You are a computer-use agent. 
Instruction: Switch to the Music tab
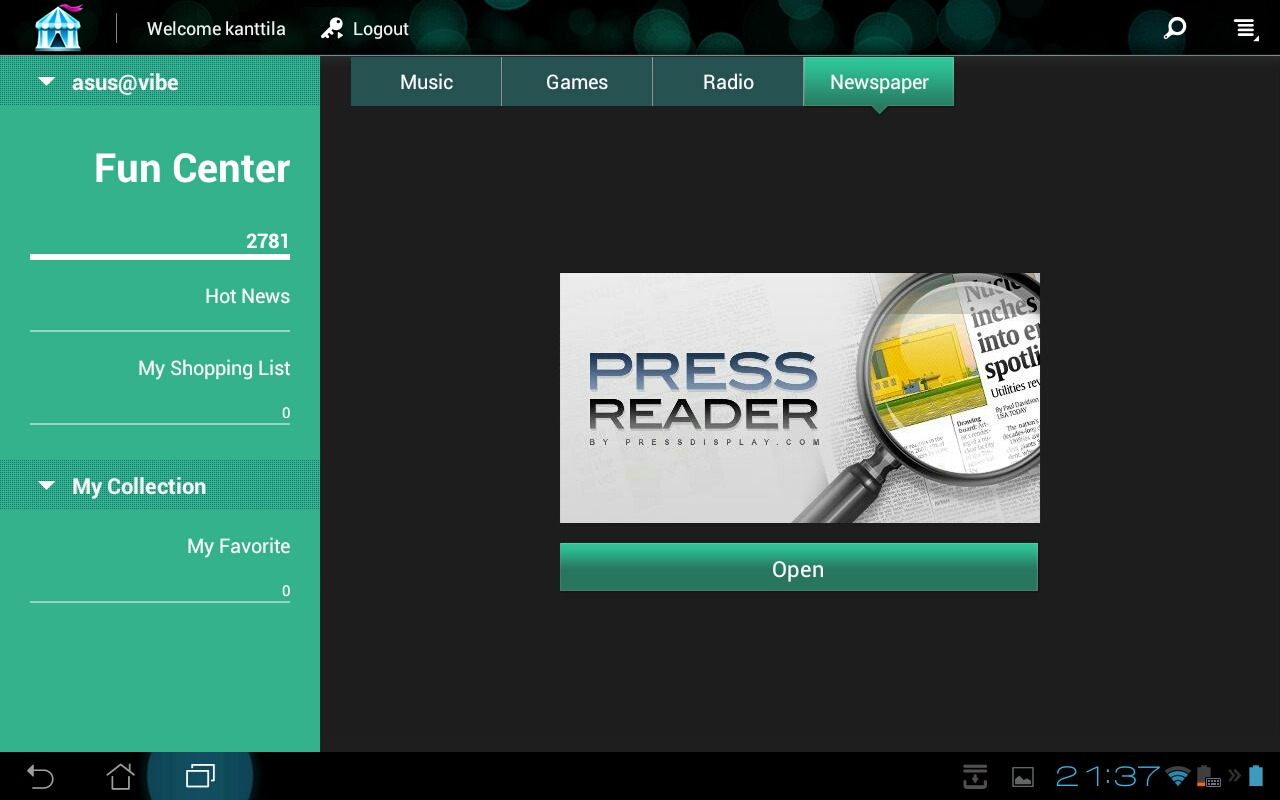[426, 82]
